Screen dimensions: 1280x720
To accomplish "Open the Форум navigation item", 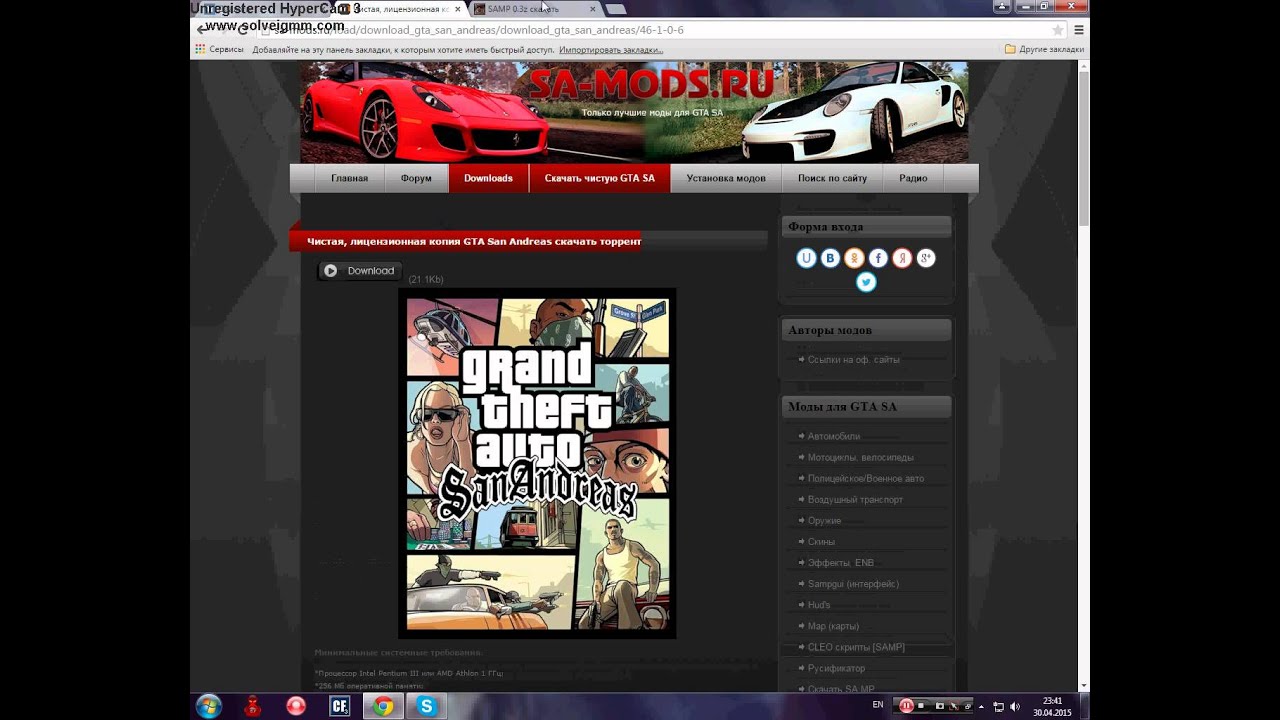I will tap(416, 178).
